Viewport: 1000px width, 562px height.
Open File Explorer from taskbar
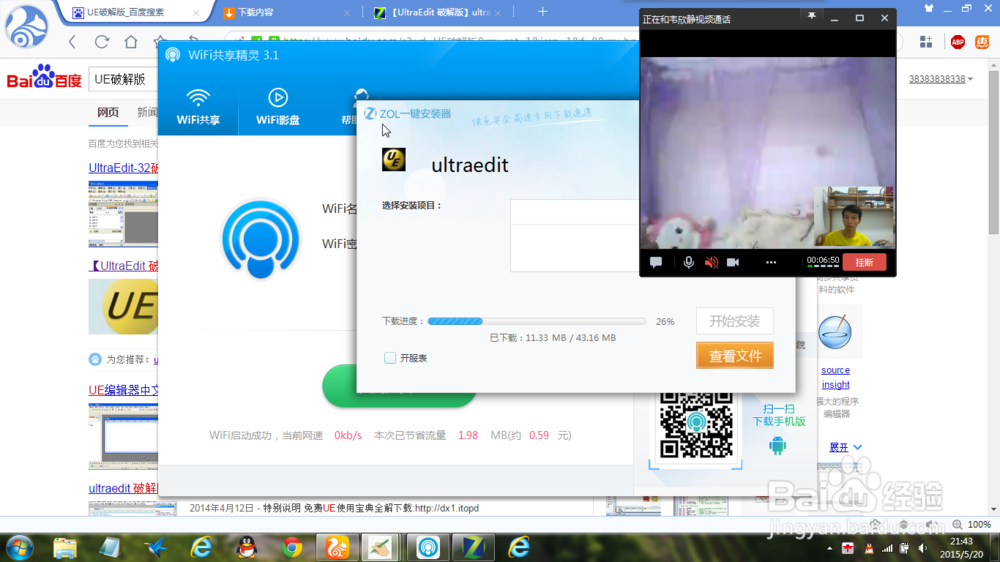point(65,548)
